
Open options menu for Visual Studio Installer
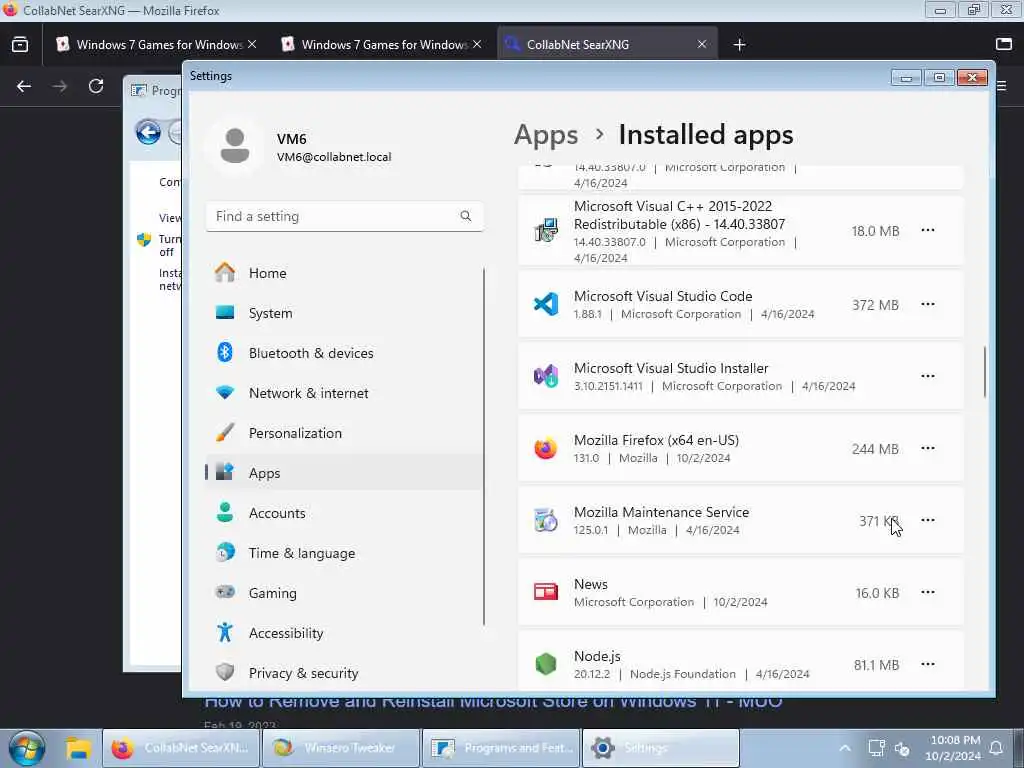click(927, 376)
